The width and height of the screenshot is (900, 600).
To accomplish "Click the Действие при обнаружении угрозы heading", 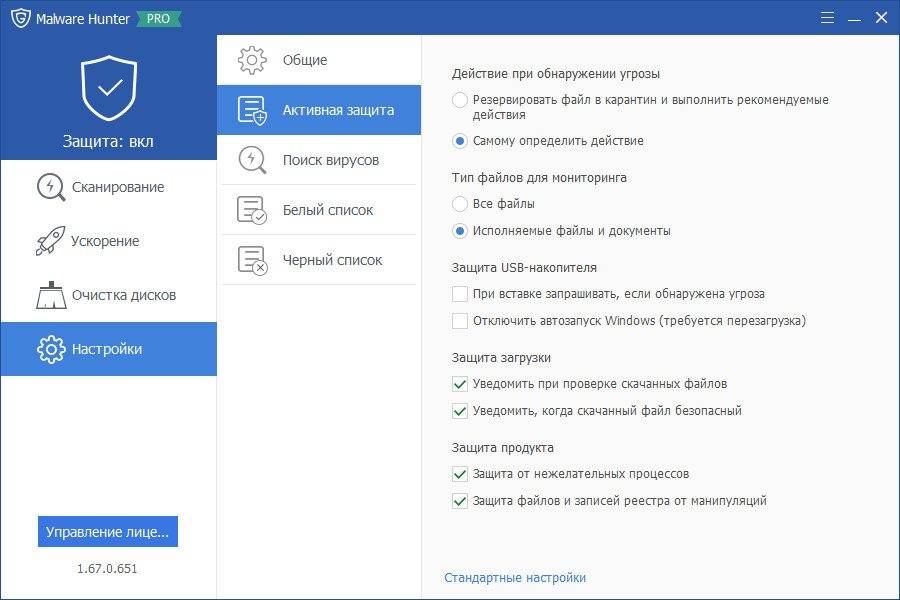I will [x=556, y=74].
